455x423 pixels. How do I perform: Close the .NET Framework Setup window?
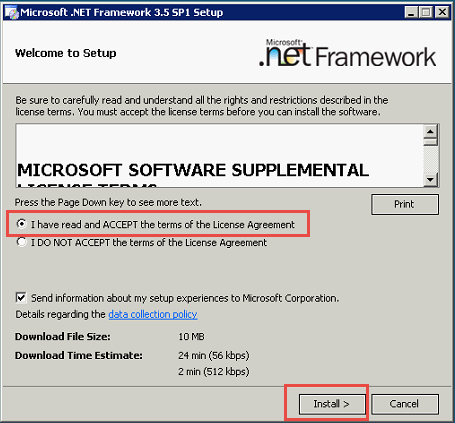[442, 13]
